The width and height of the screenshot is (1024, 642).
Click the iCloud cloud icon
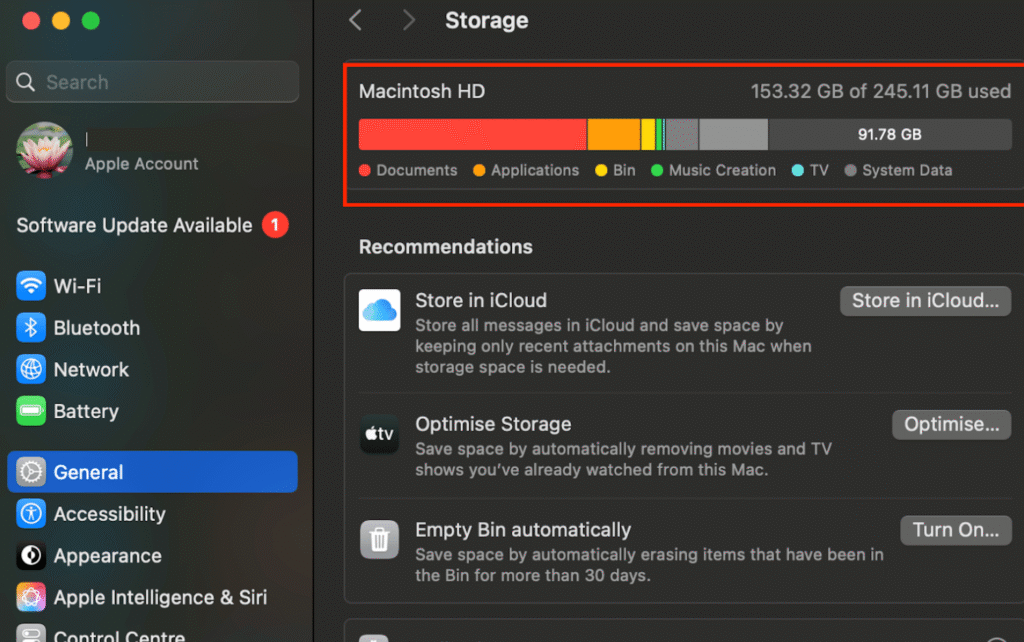click(379, 310)
